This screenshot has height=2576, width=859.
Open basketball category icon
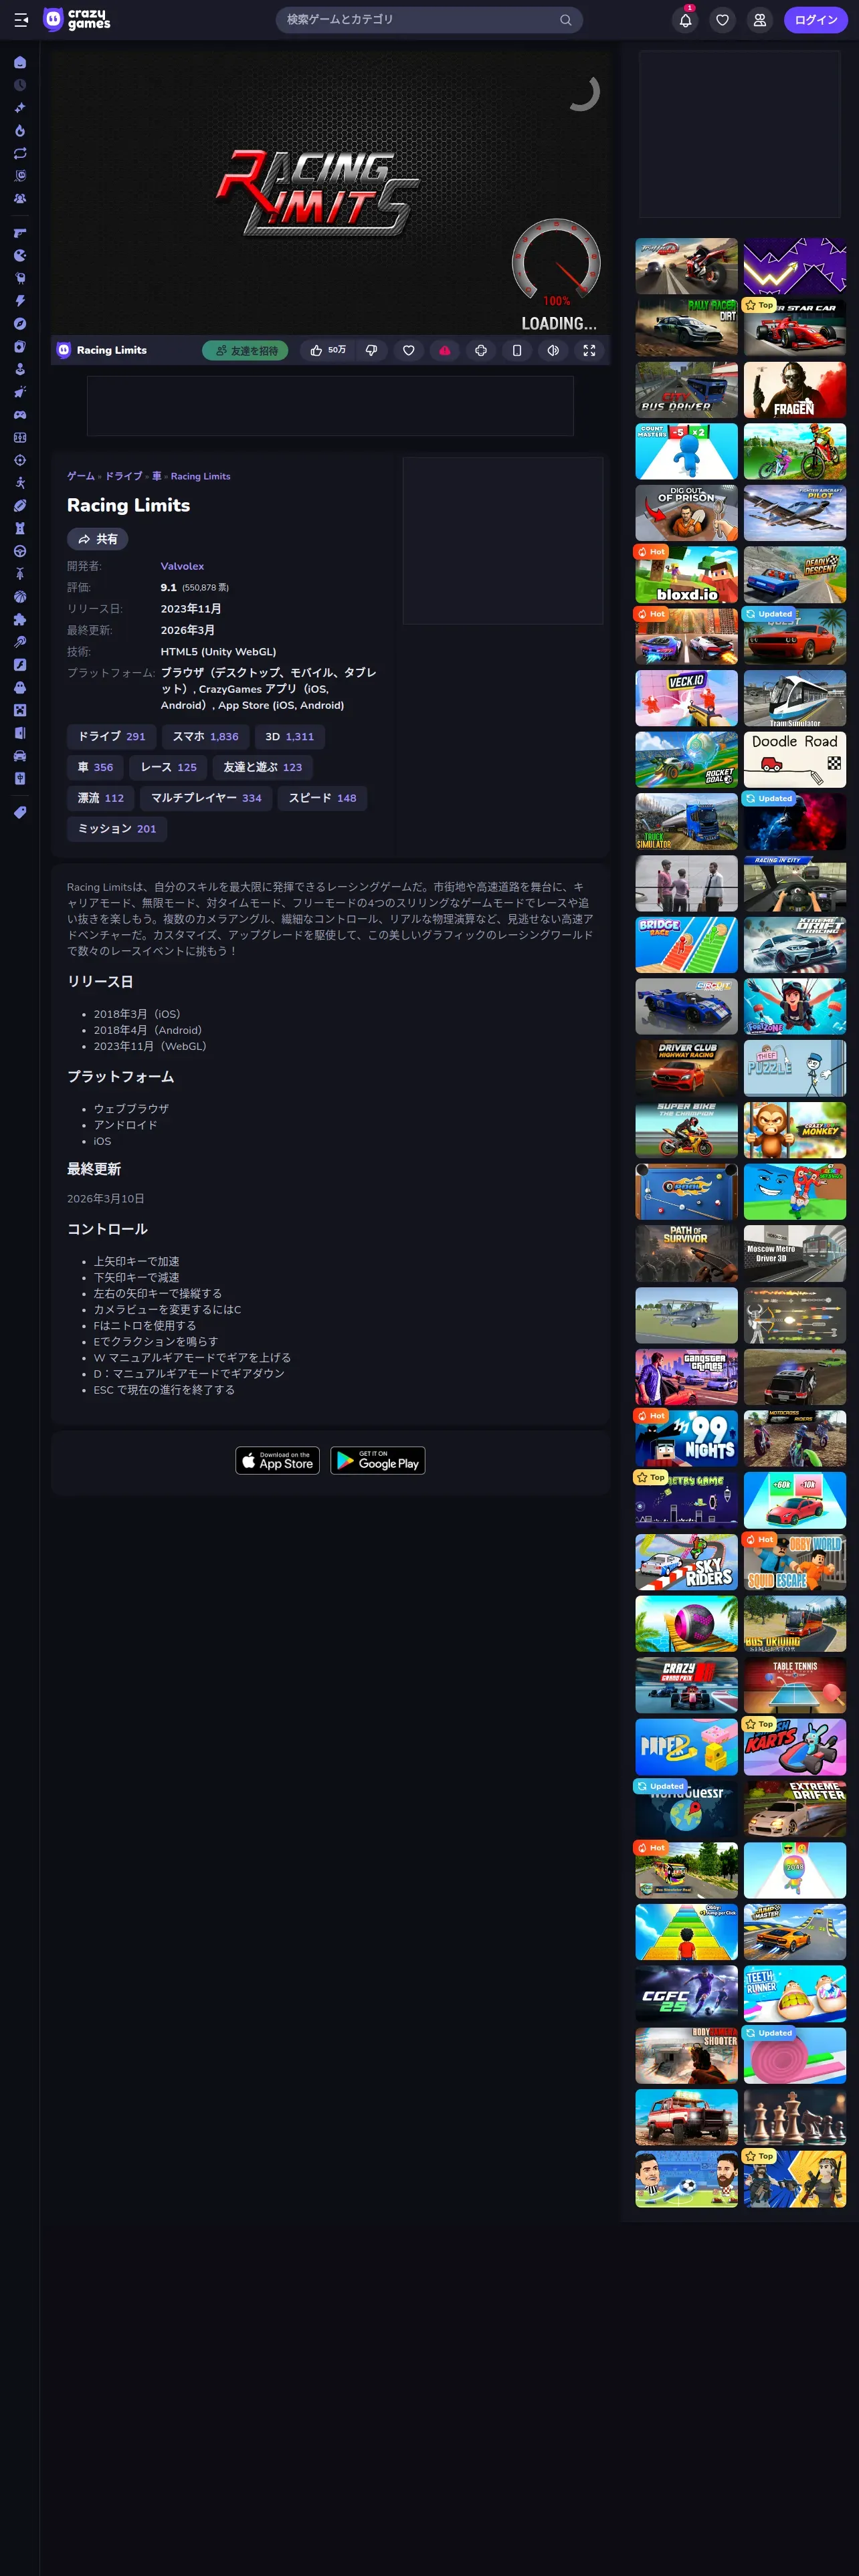point(20,597)
